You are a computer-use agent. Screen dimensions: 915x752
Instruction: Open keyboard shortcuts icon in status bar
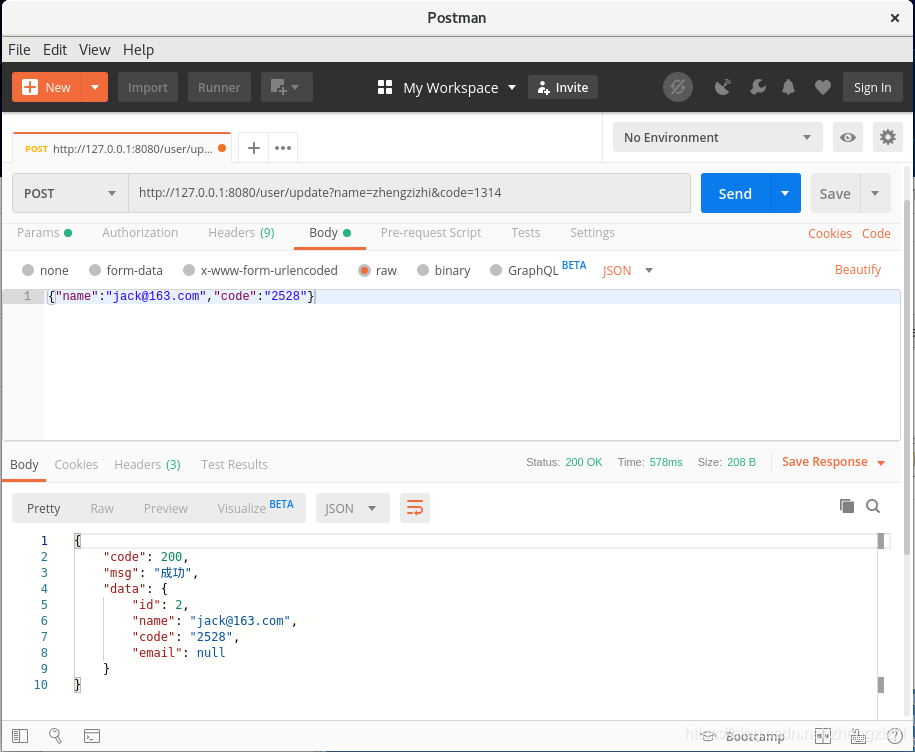coord(858,736)
